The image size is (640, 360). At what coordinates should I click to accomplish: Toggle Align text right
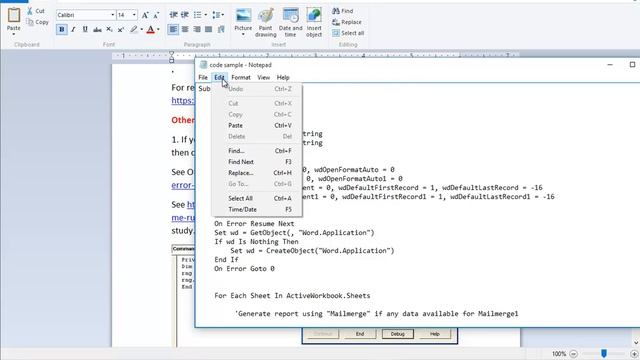(x=197, y=29)
